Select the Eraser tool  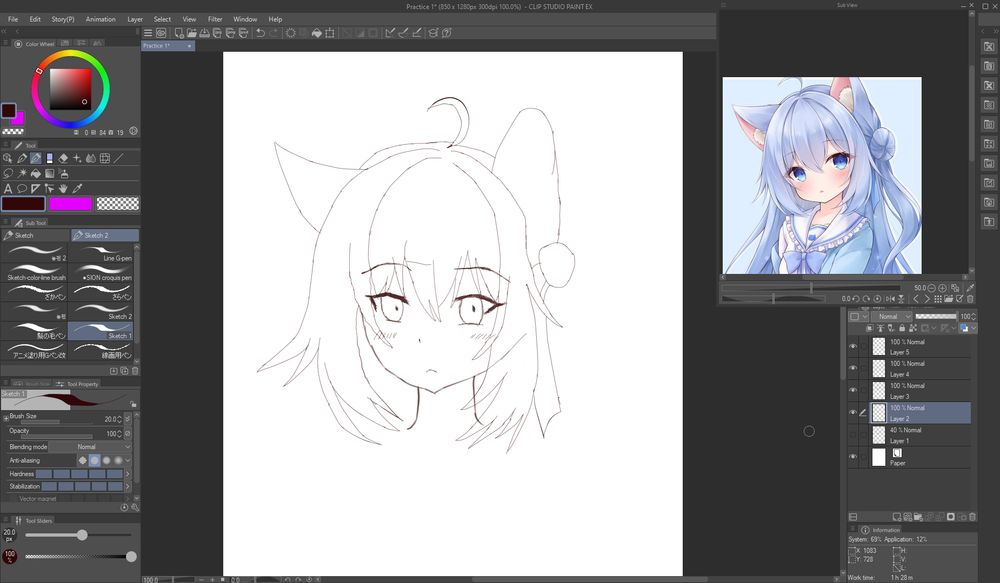(63, 158)
